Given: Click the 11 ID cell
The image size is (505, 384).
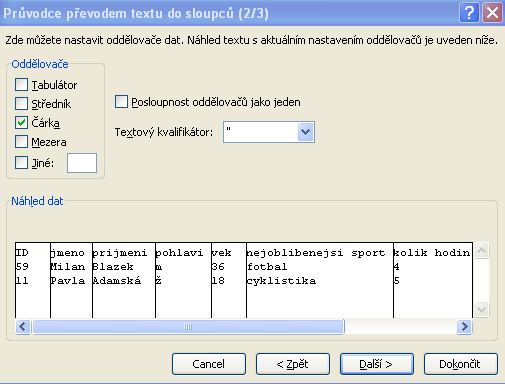Looking at the screenshot, I should pyautogui.click(x=22, y=281).
